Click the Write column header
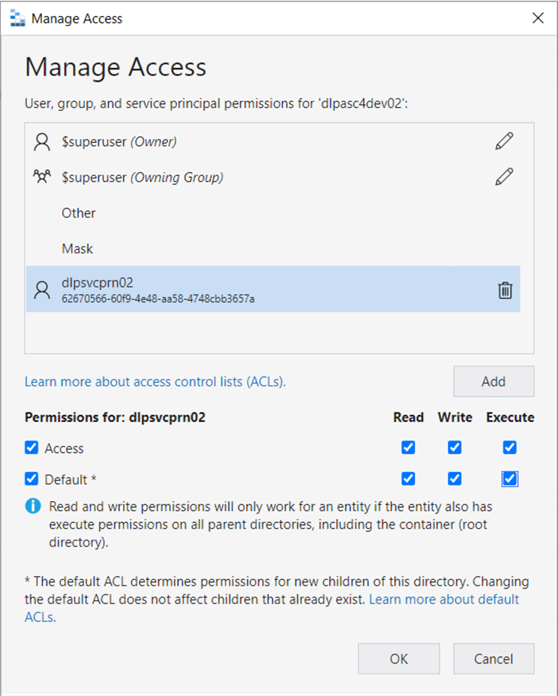558x696 pixels. pos(455,417)
